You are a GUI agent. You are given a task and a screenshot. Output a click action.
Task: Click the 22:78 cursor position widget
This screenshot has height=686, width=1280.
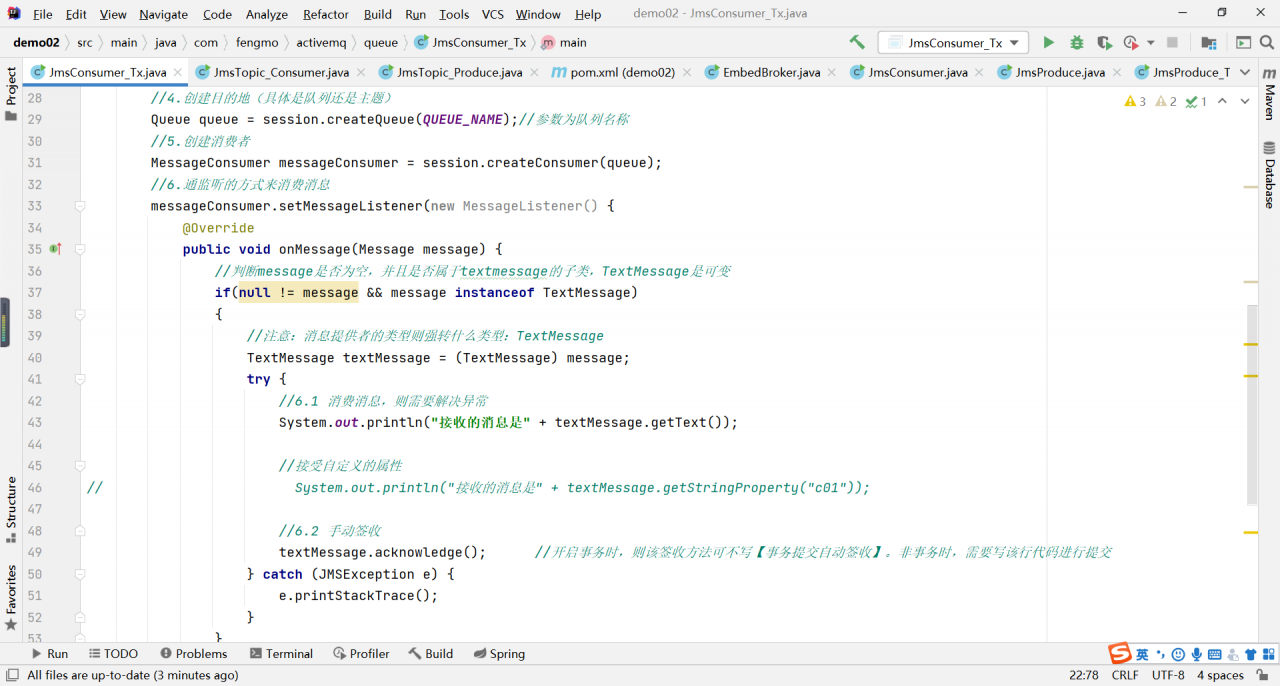(x=1084, y=676)
